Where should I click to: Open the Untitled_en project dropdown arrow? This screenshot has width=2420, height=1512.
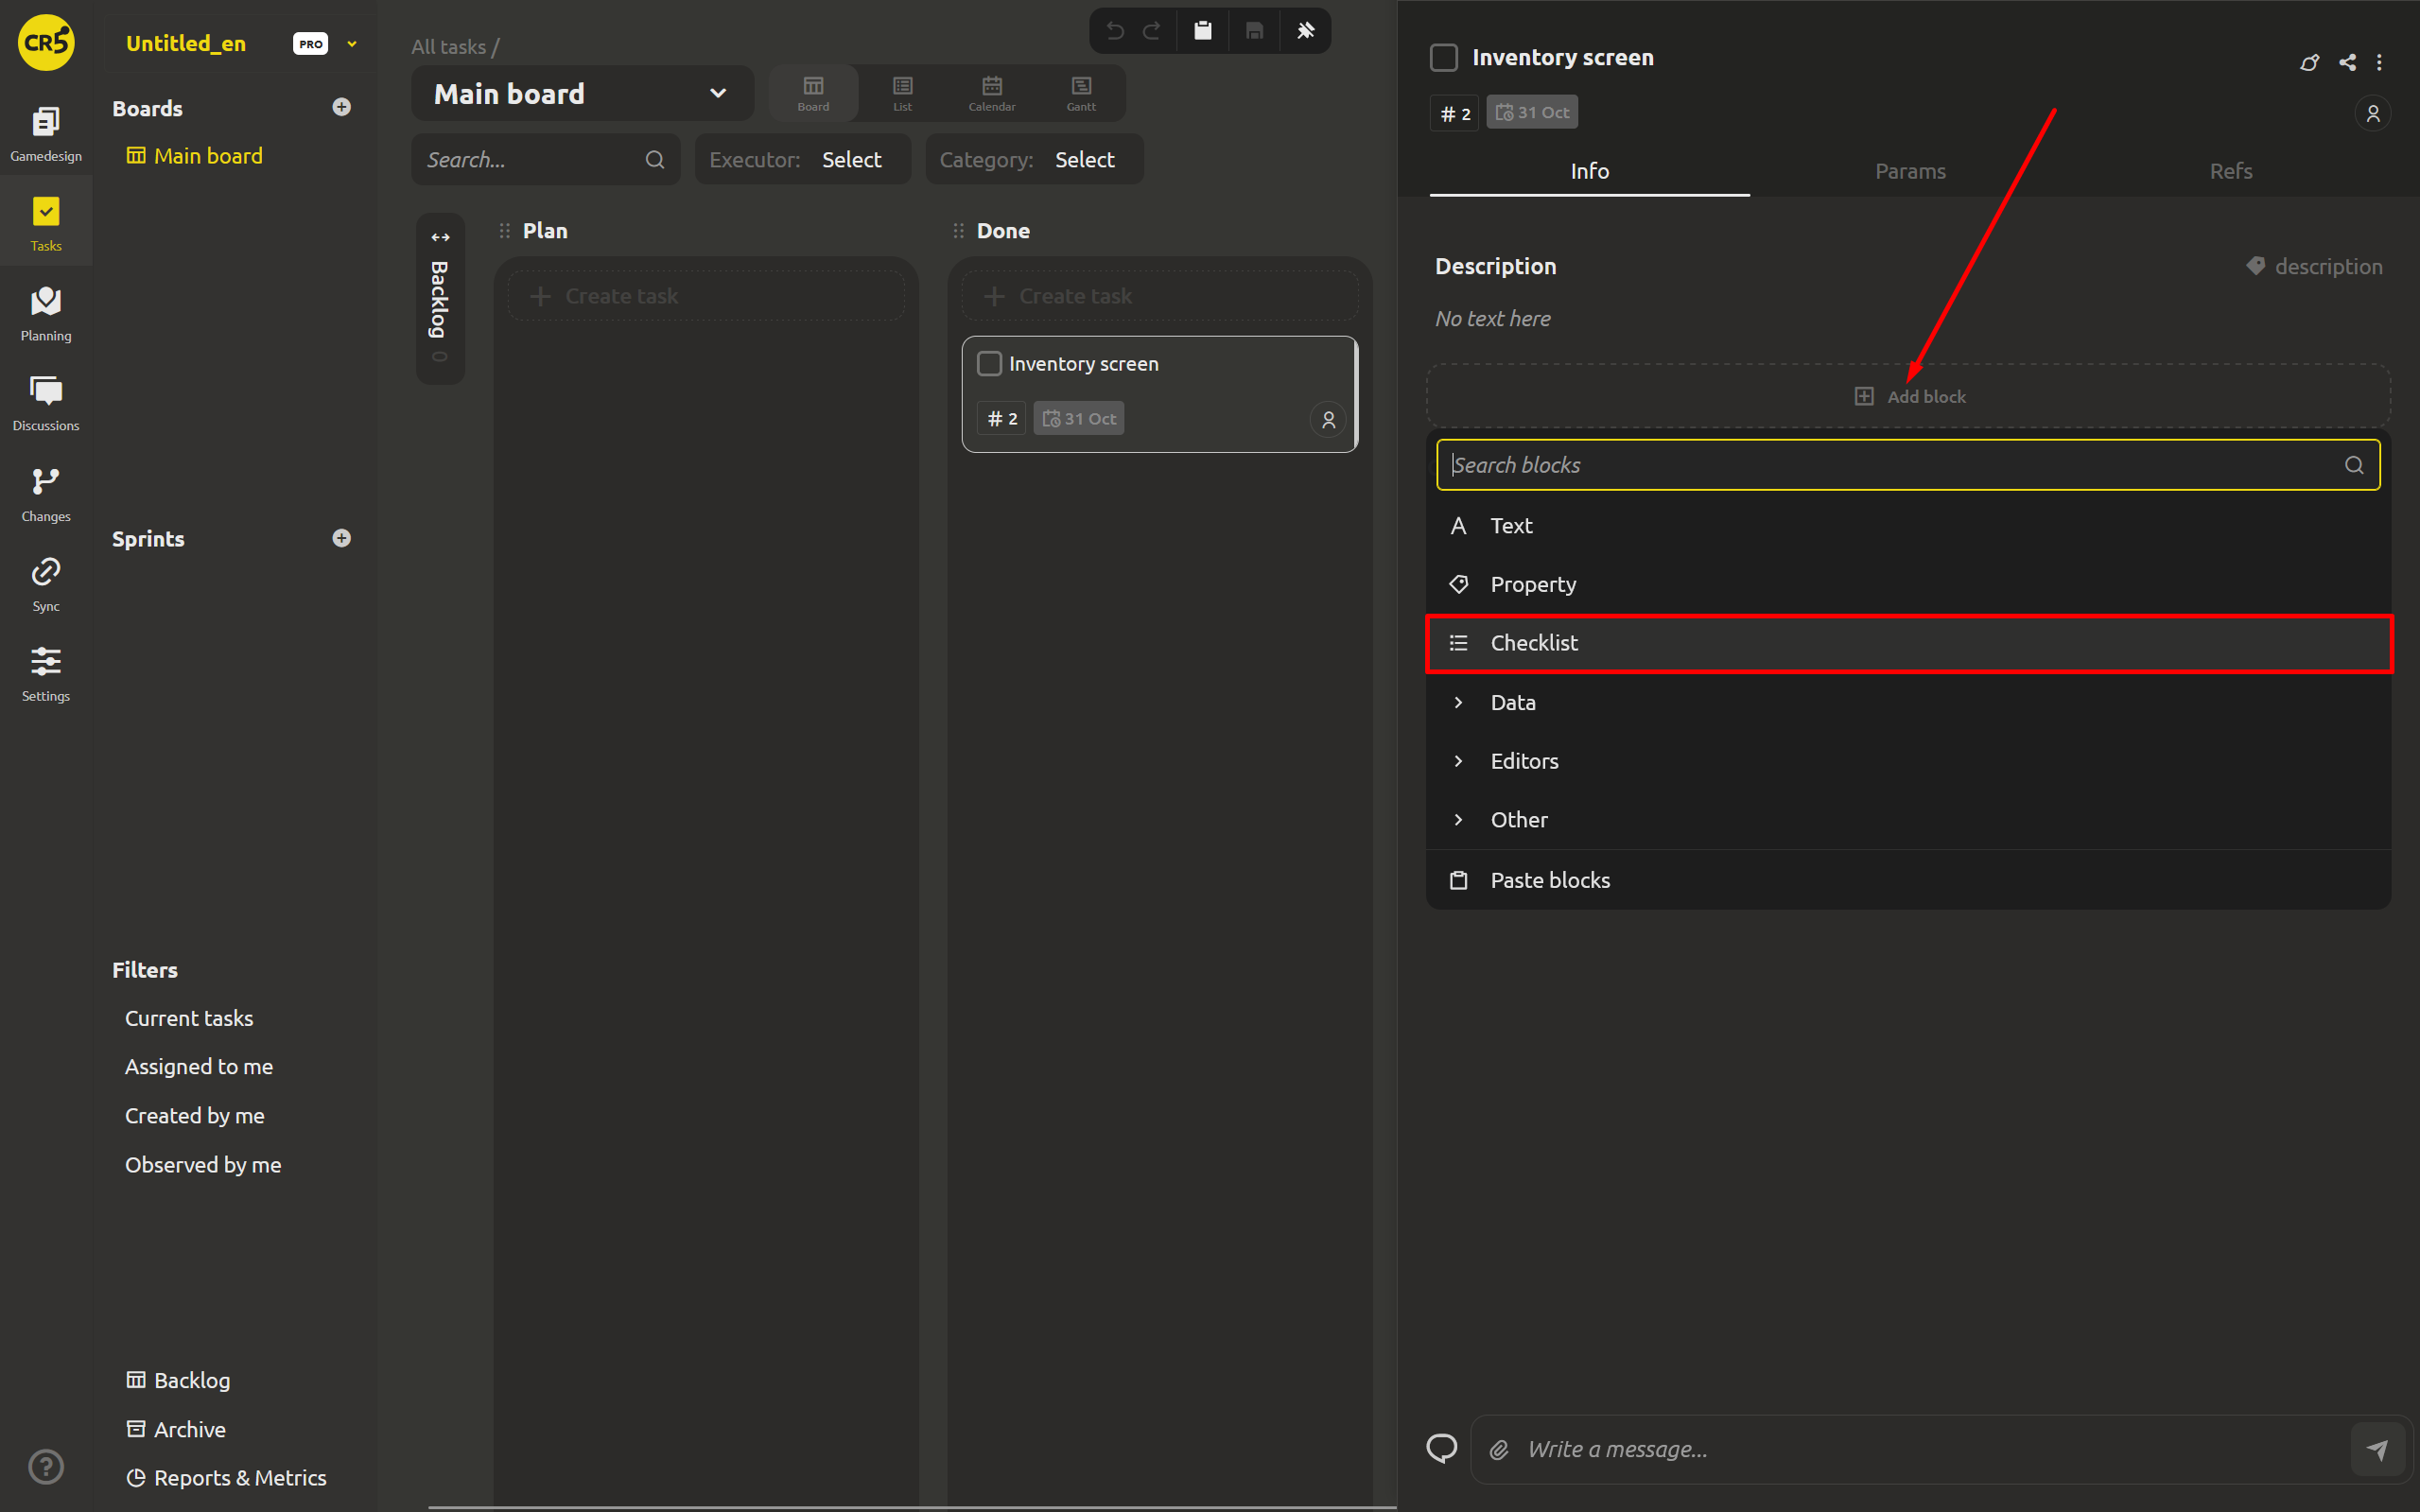coord(352,44)
